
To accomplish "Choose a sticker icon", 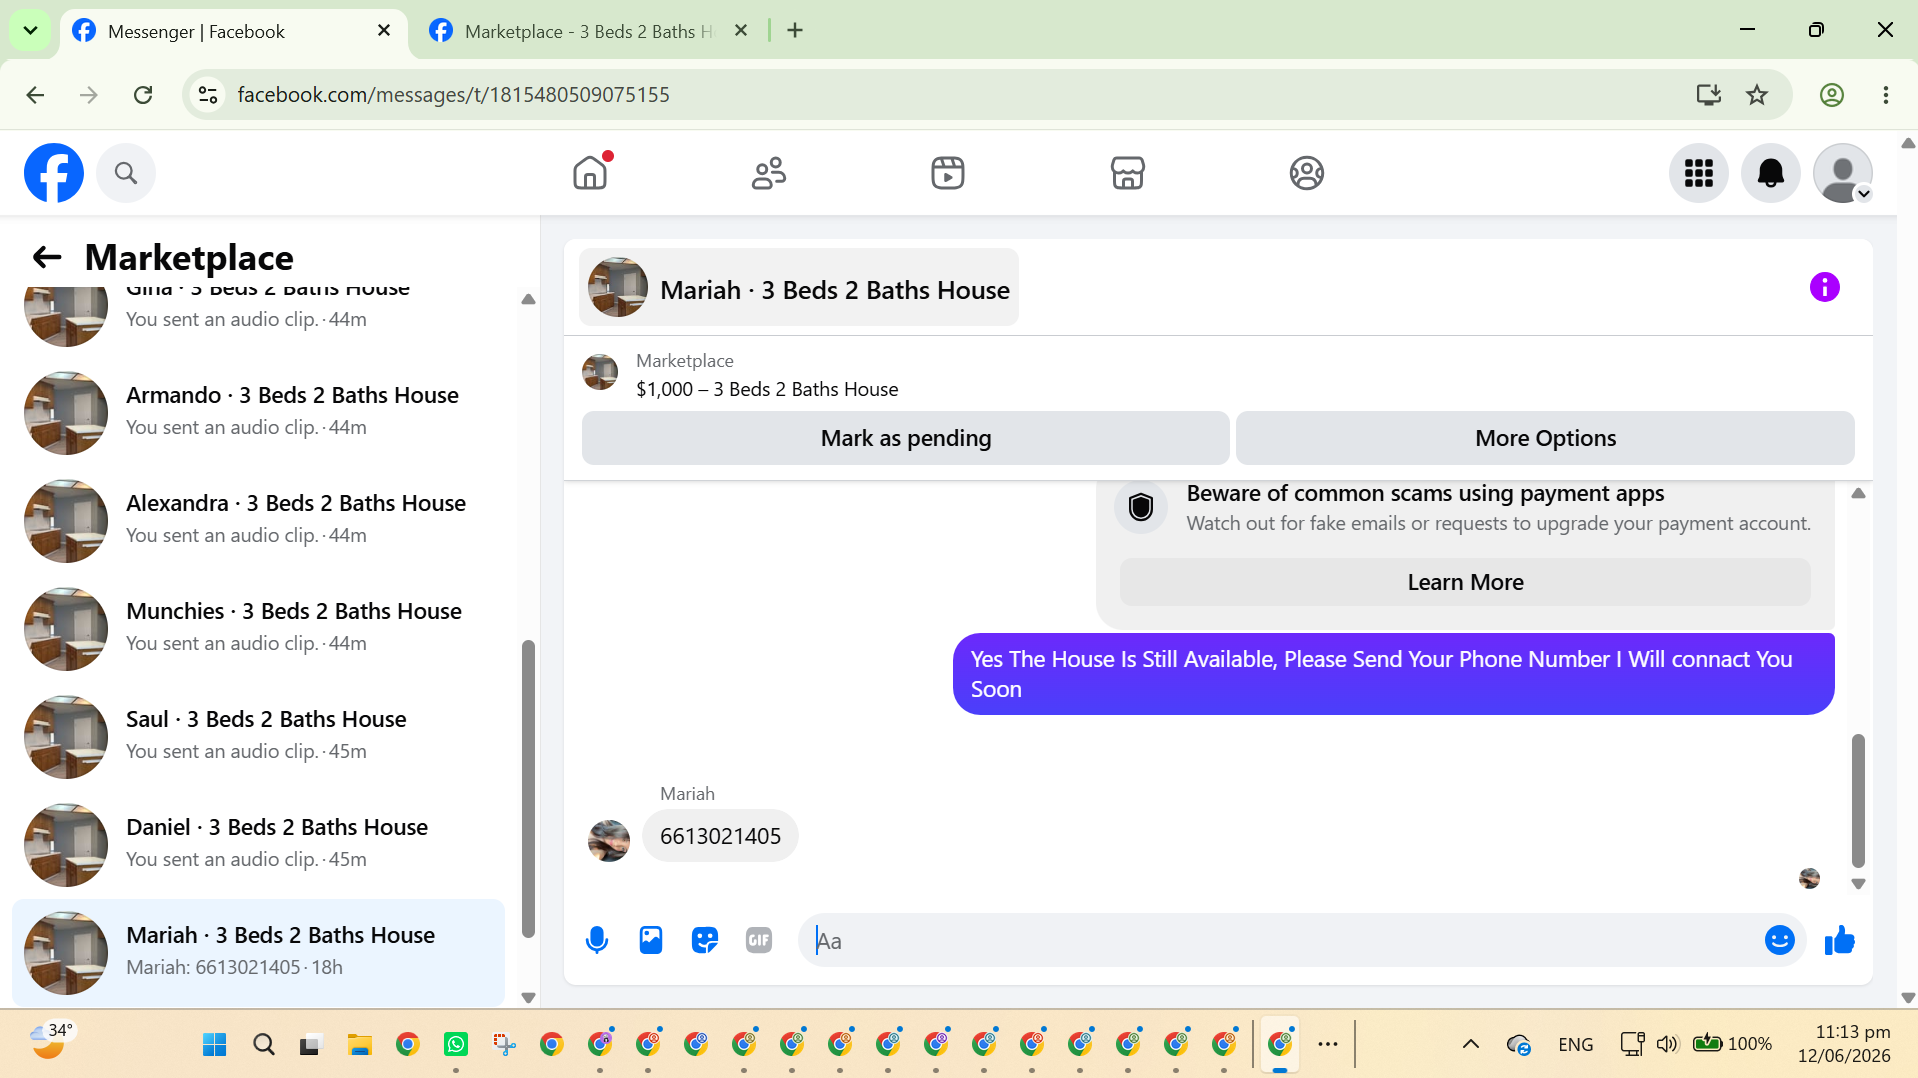I will 705,940.
